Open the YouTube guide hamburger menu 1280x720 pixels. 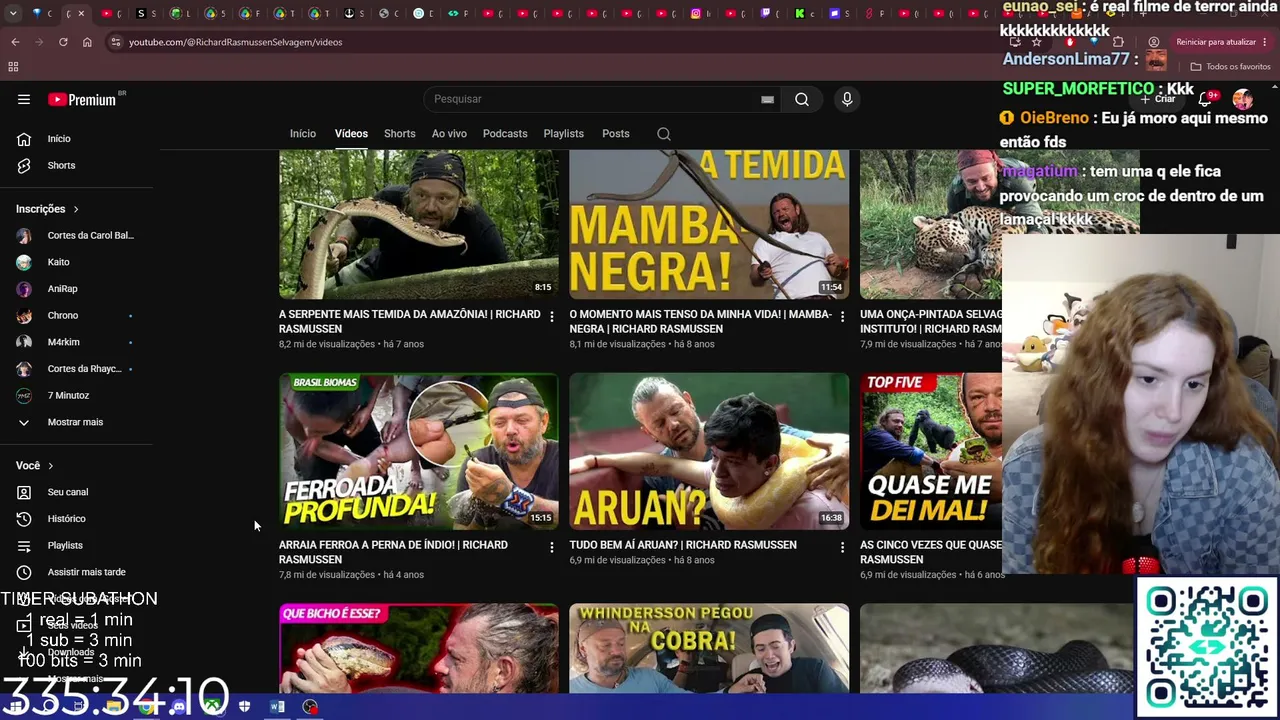pyautogui.click(x=24, y=99)
